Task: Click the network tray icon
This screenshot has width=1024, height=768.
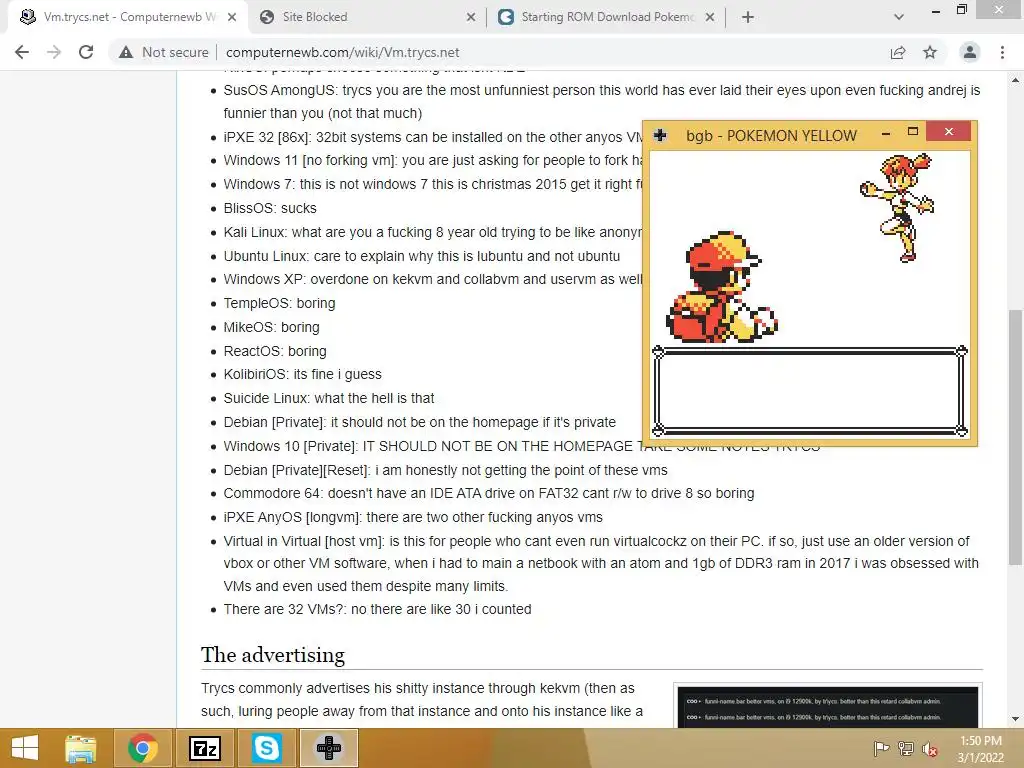Action: click(x=906, y=748)
